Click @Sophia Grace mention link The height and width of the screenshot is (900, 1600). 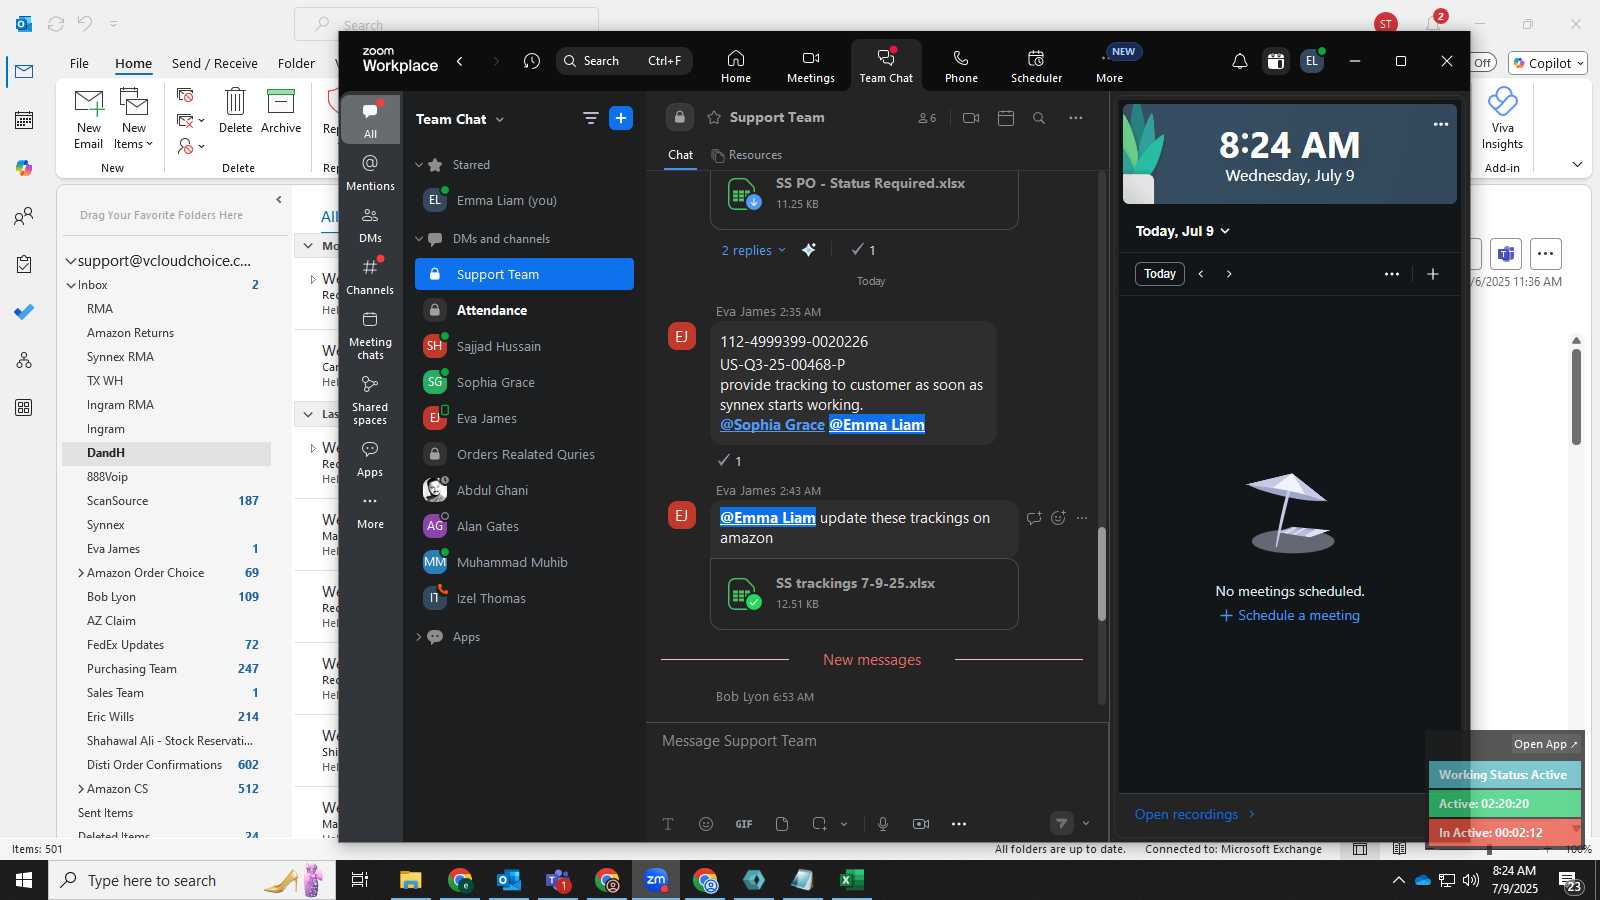[x=772, y=425]
